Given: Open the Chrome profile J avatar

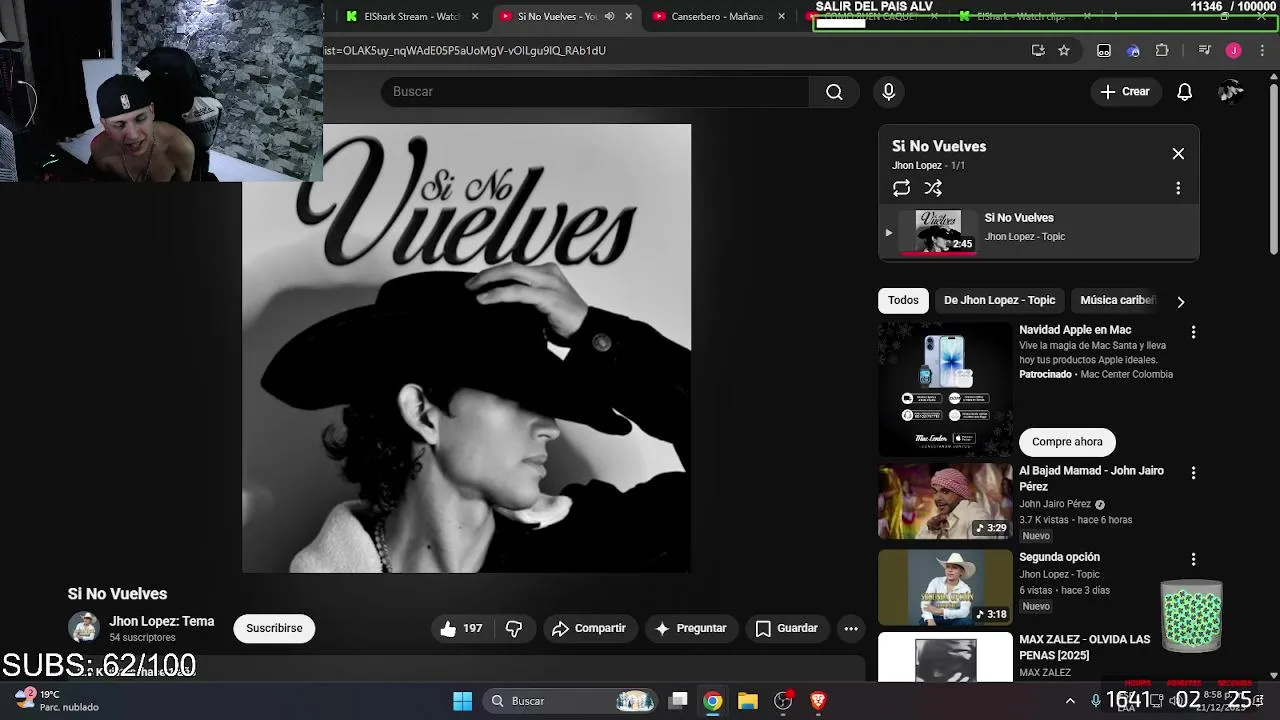Looking at the screenshot, I should tap(1233, 50).
